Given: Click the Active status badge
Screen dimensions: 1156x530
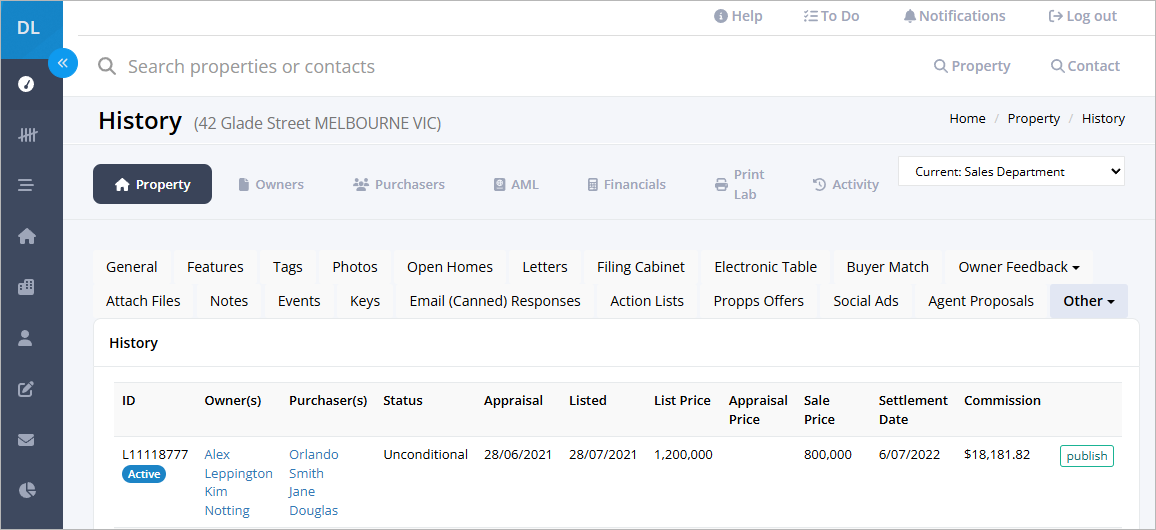Looking at the screenshot, I should (x=144, y=474).
